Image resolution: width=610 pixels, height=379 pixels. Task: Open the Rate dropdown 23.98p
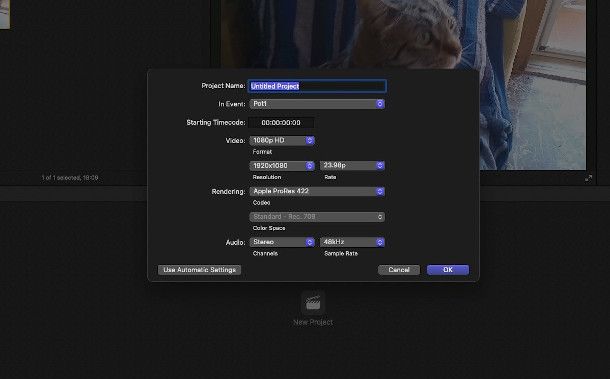coord(352,166)
